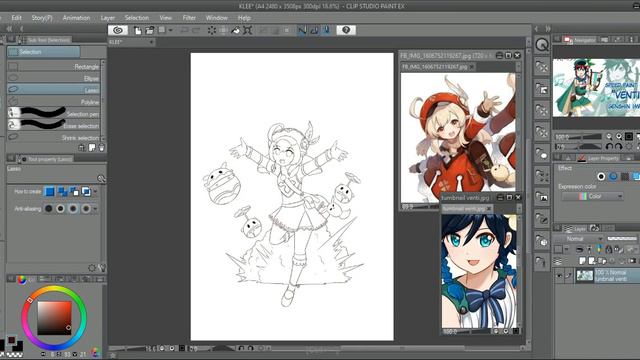The height and width of the screenshot is (360, 640).
Task: Expand the How to create dropdown arrow
Action: coord(96,191)
